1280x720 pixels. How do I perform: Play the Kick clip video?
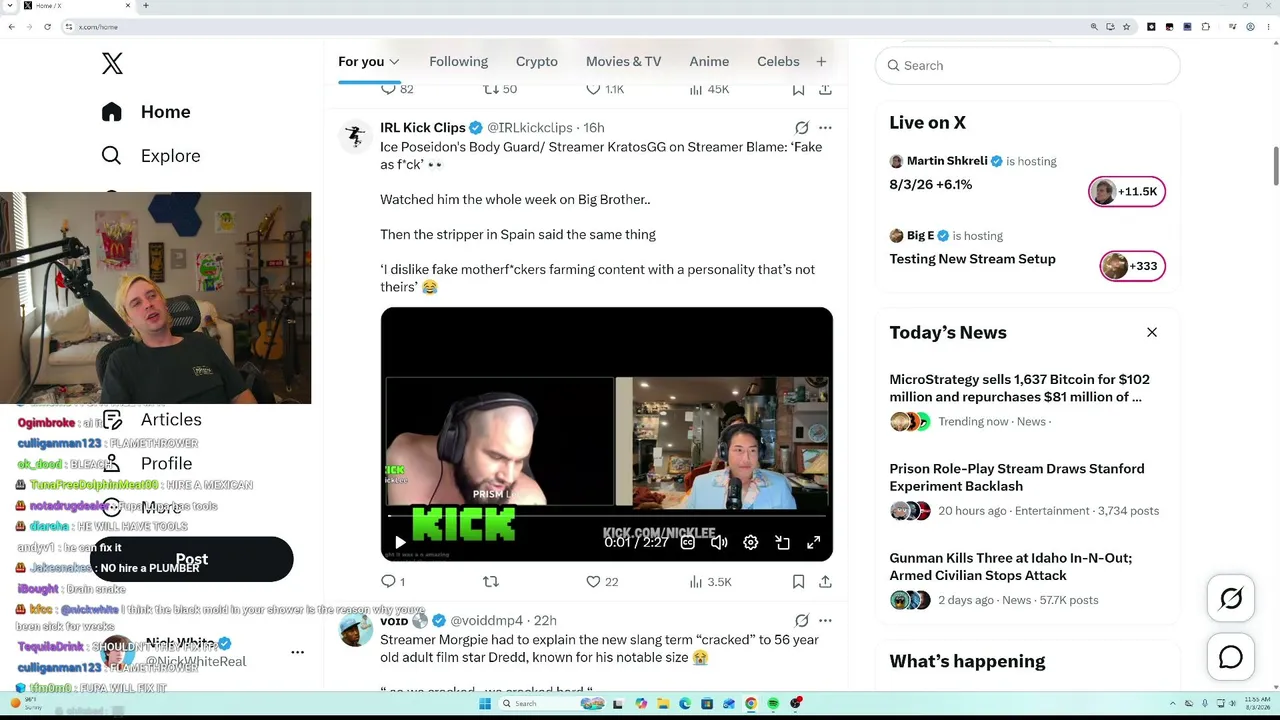pos(400,543)
